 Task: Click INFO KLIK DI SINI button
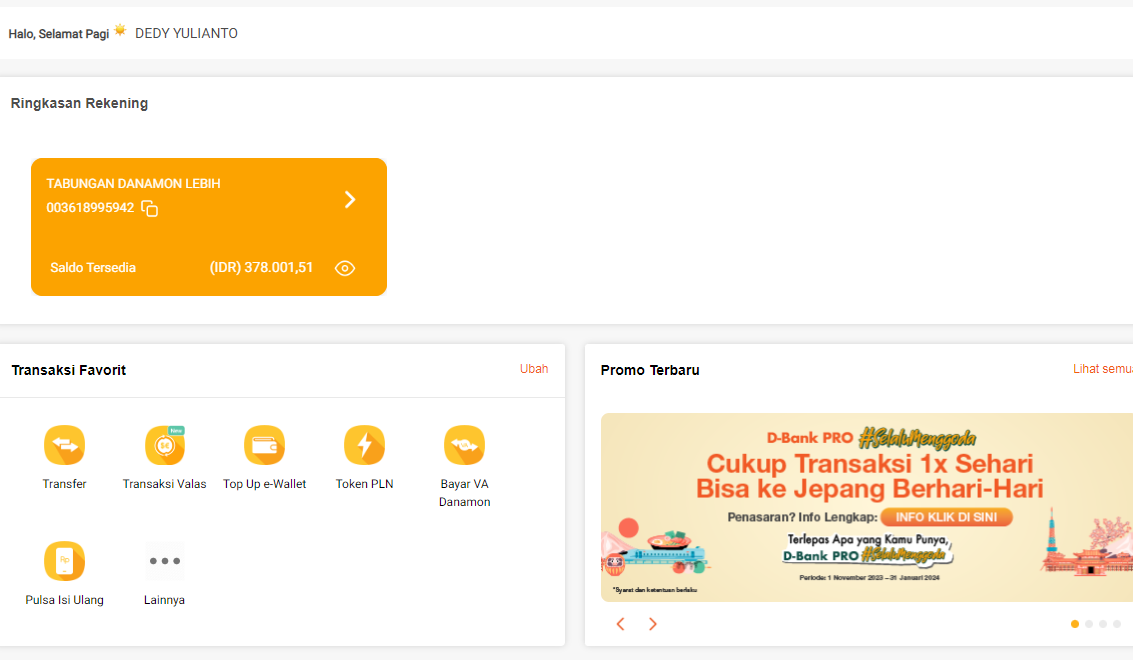[x=946, y=518]
